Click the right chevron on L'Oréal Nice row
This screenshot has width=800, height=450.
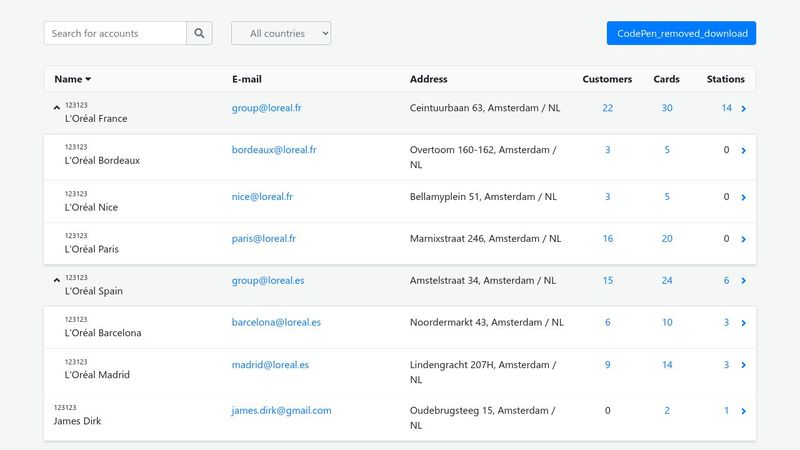coord(743,197)
